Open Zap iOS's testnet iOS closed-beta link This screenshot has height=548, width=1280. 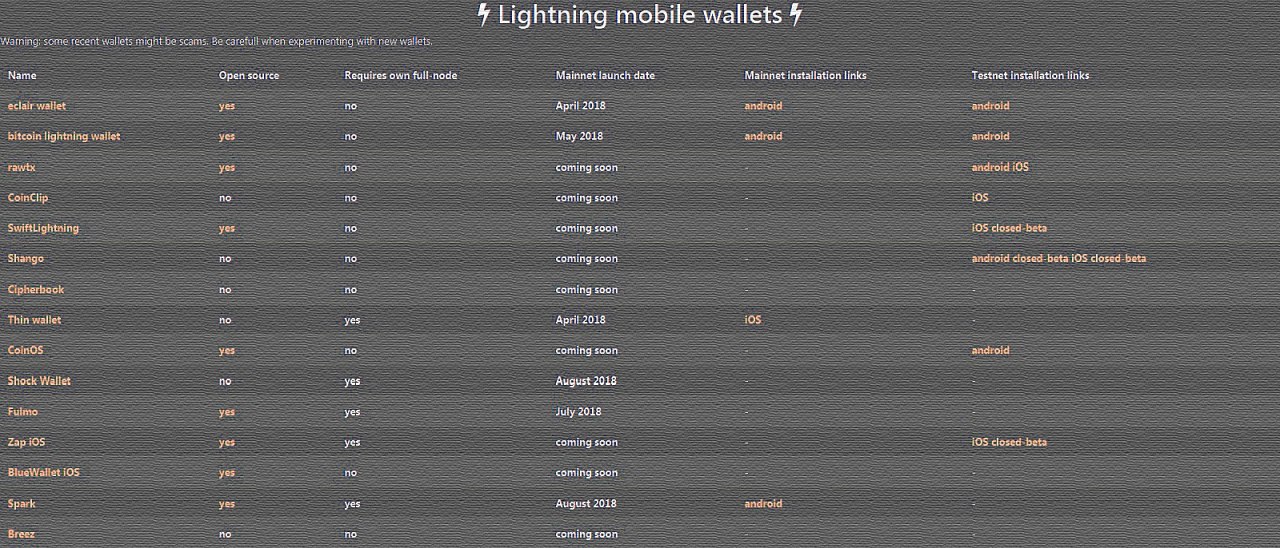(1010, 442)
